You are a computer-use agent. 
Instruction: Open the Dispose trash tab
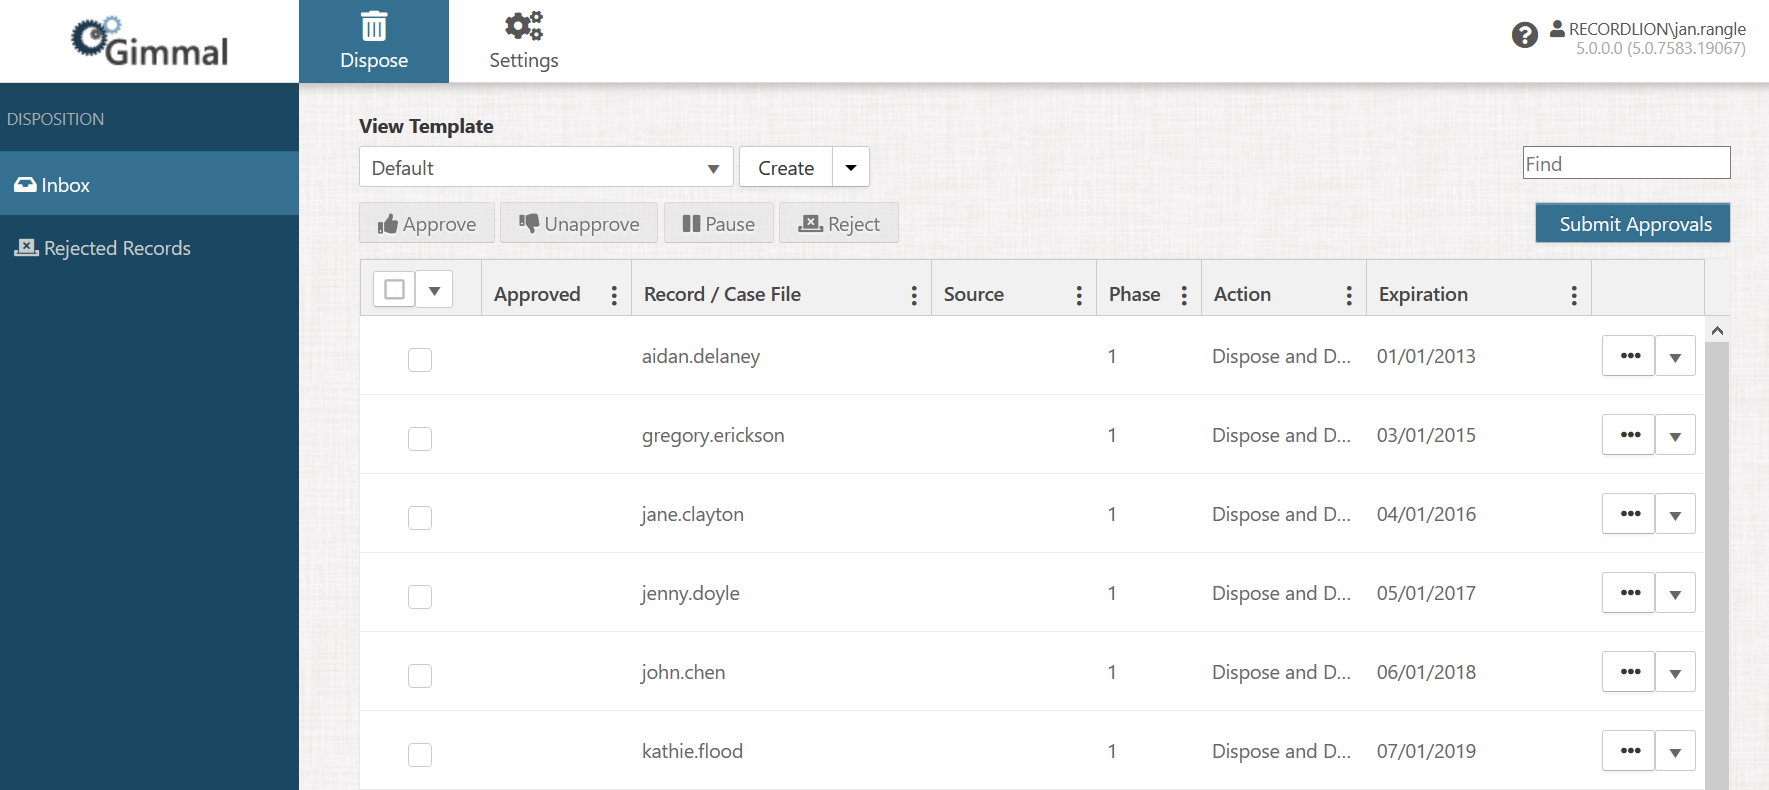374,42
